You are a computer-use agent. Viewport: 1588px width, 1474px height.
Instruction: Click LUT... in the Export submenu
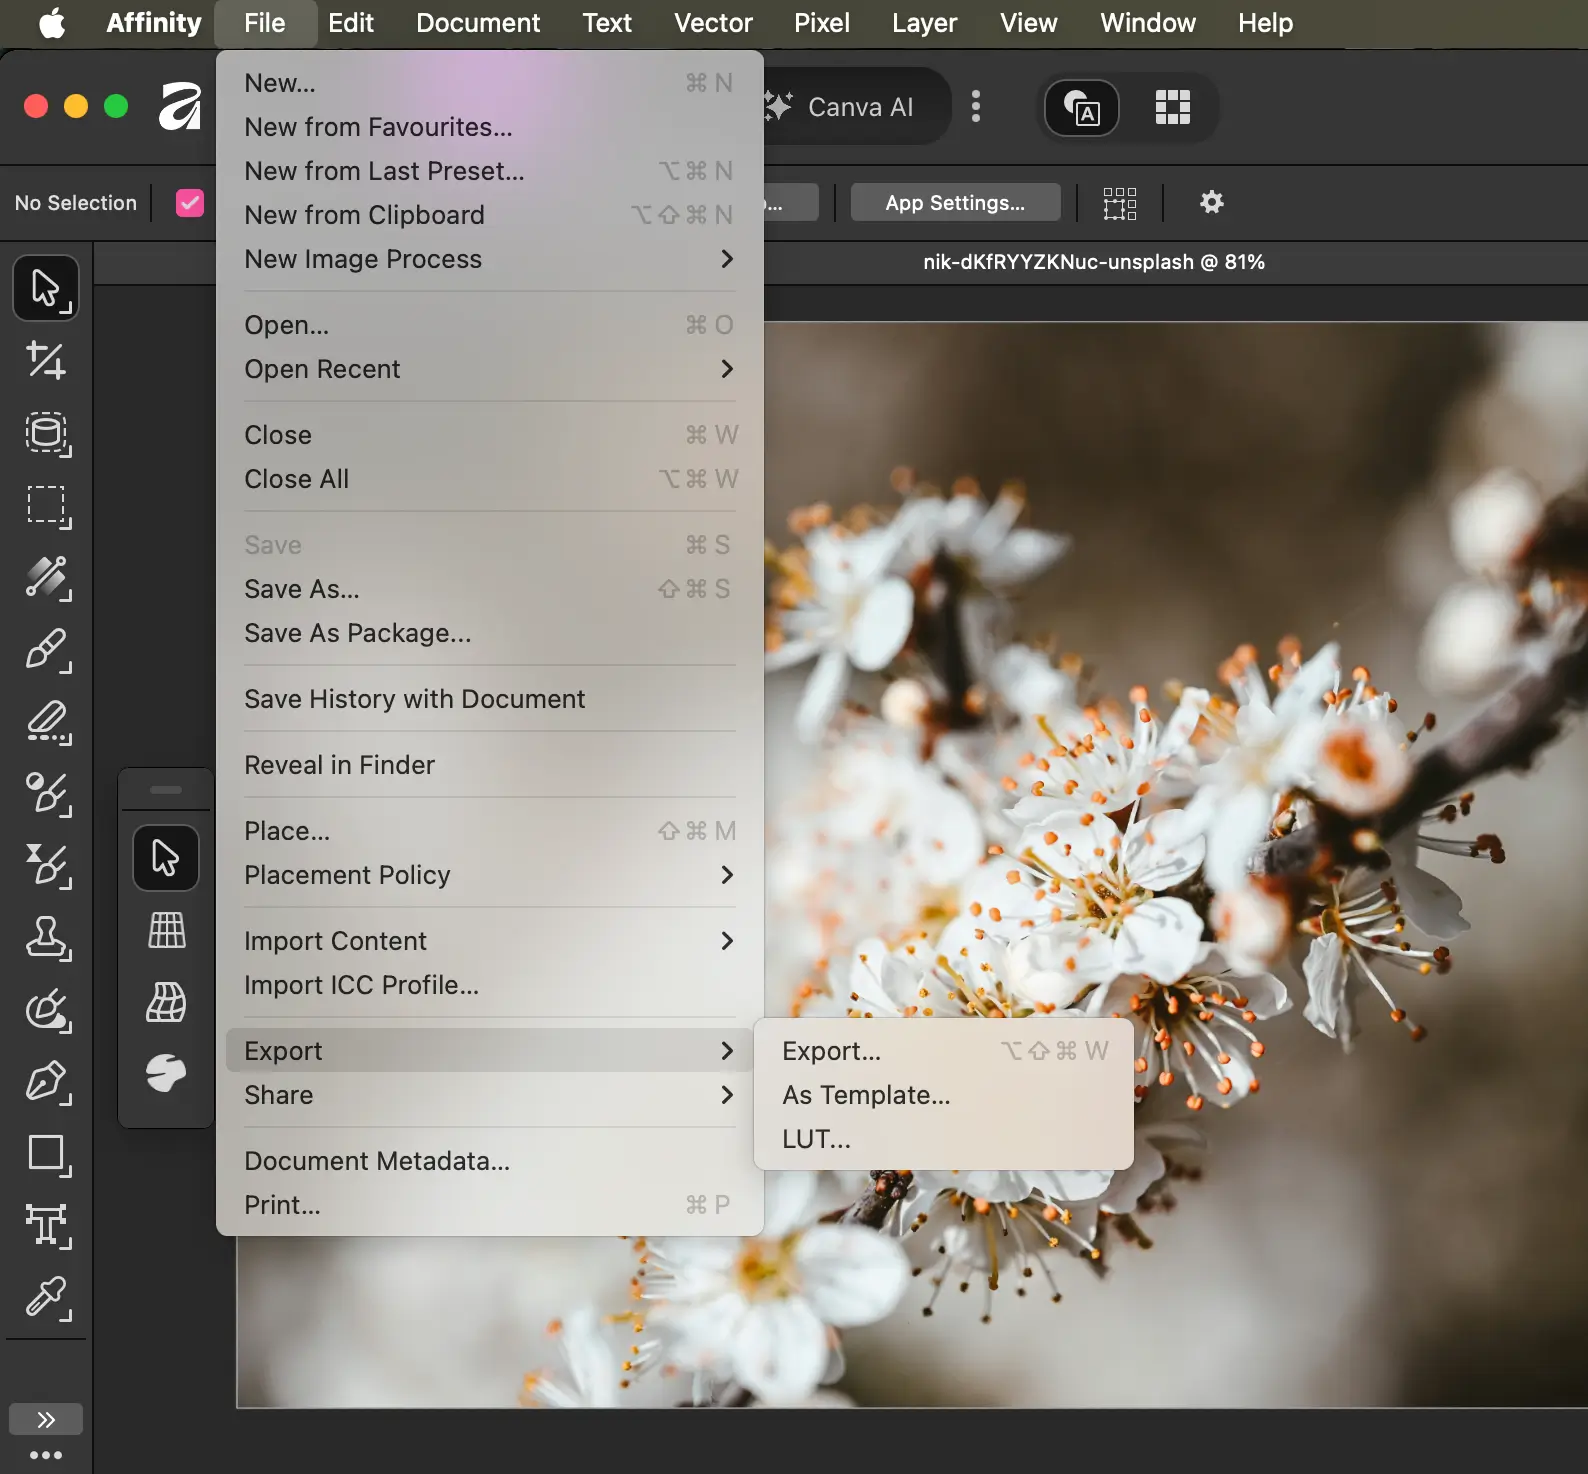(817, 1139)
